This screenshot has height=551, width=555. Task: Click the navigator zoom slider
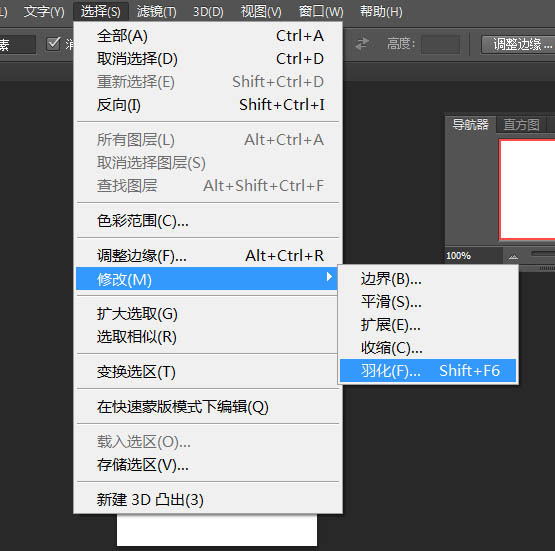click(x=543, y=253)
